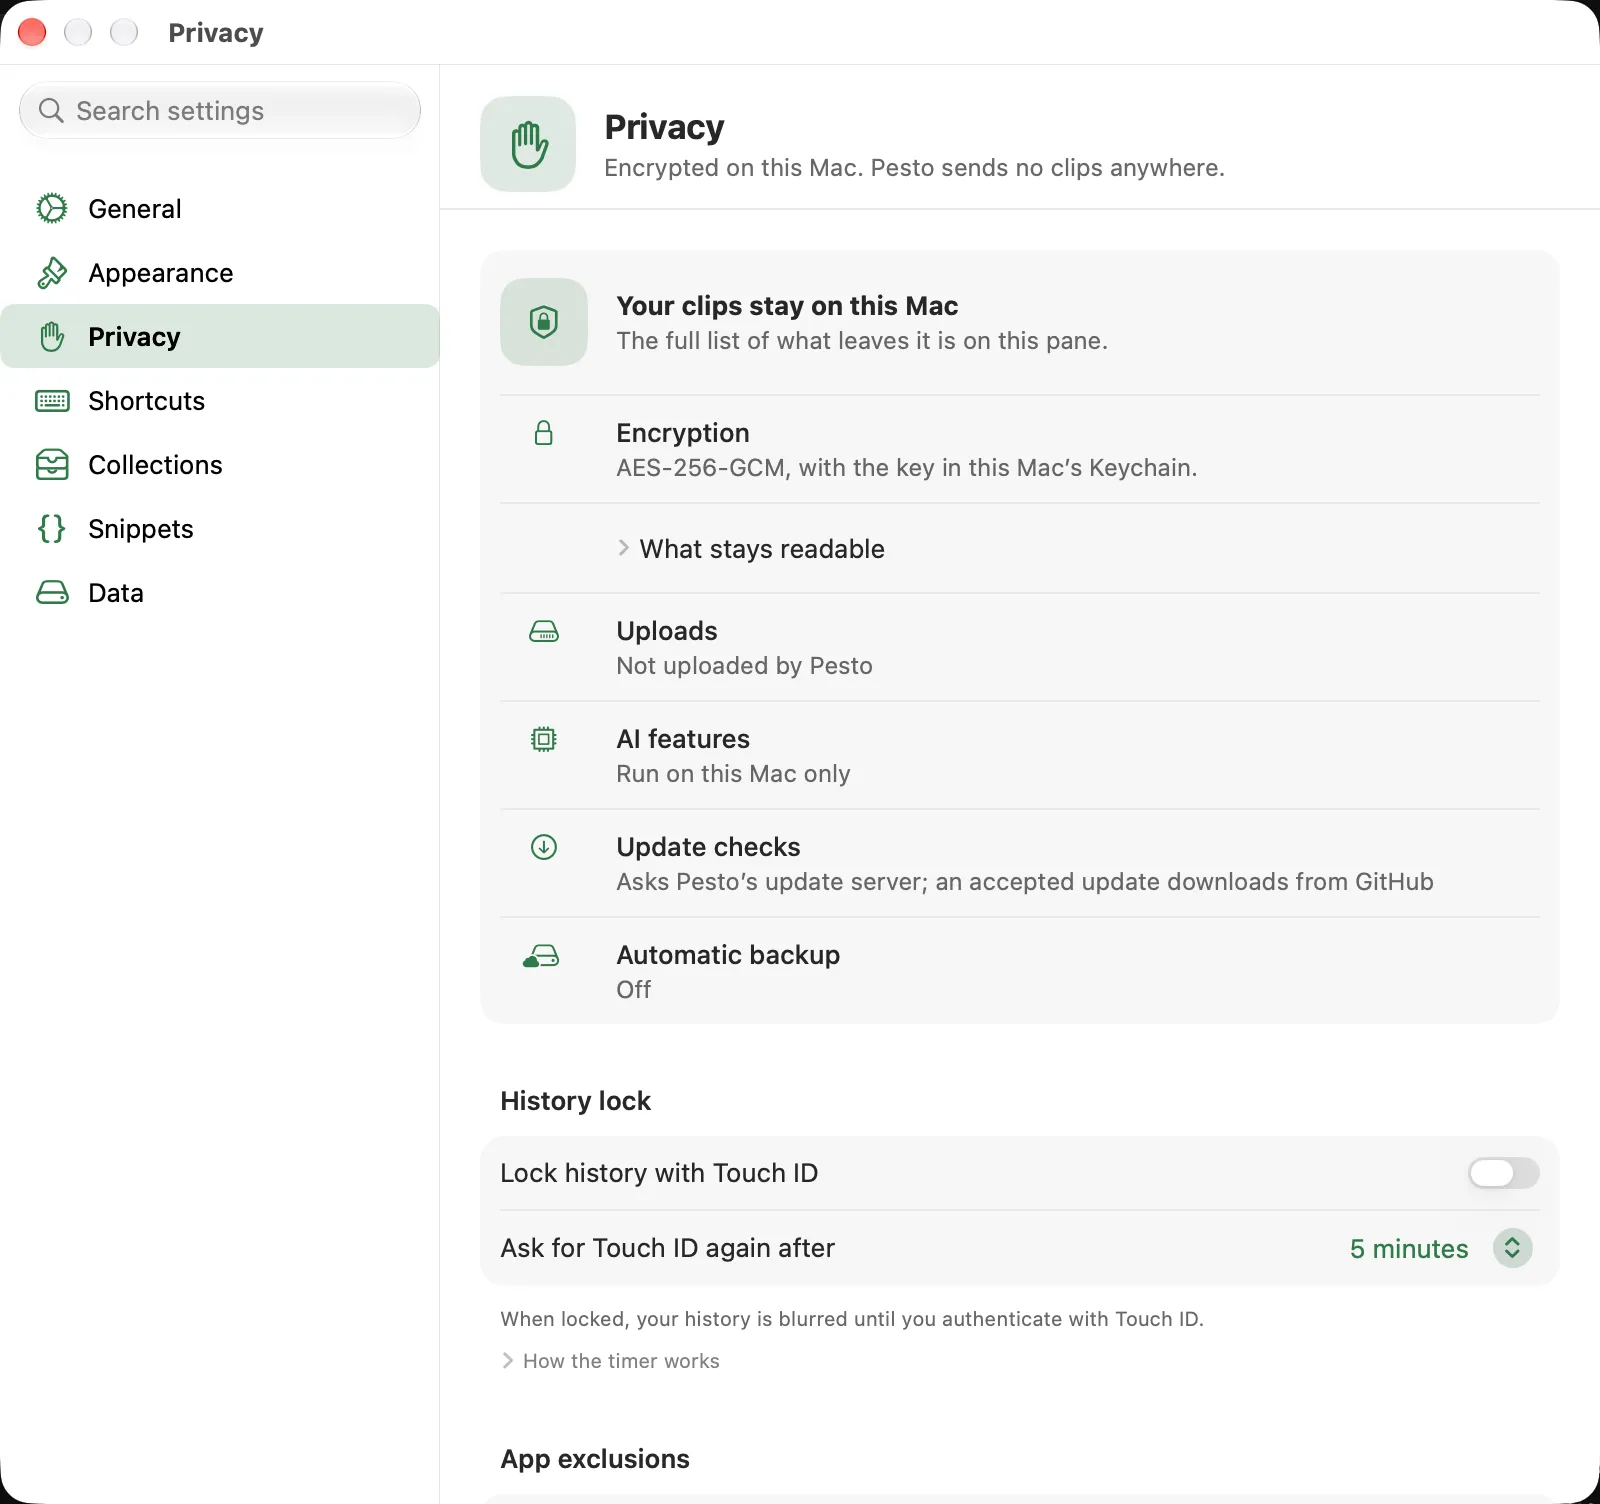Viewport: 1600px width, 1504px height.
Task: Enable Lock history with Touch ID switch
Action: pos(1503,1172)
